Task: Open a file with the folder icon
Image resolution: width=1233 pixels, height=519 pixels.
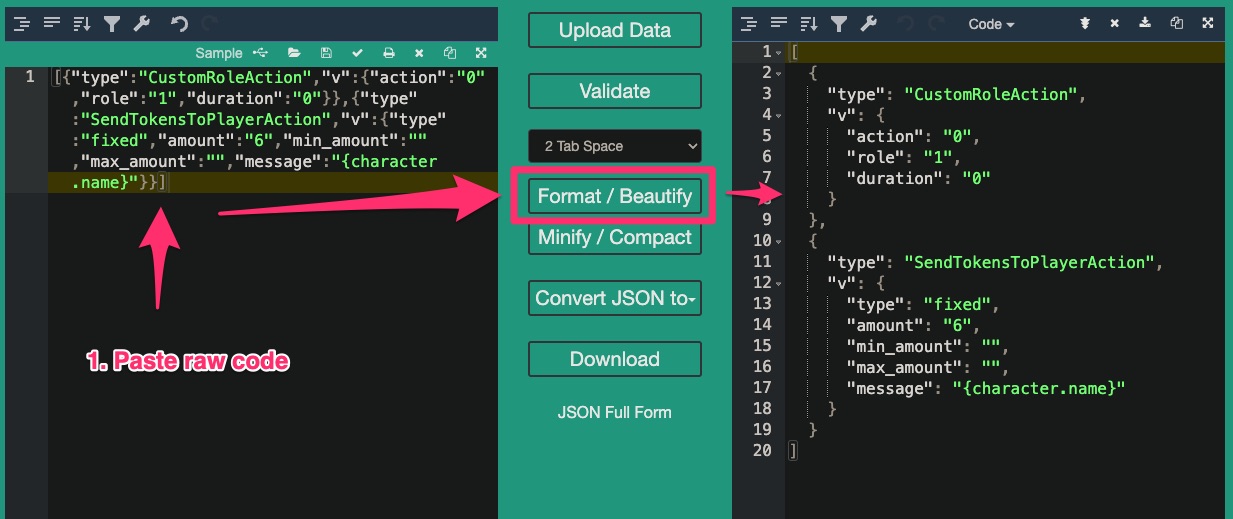Action: click(x=294, y=53)
